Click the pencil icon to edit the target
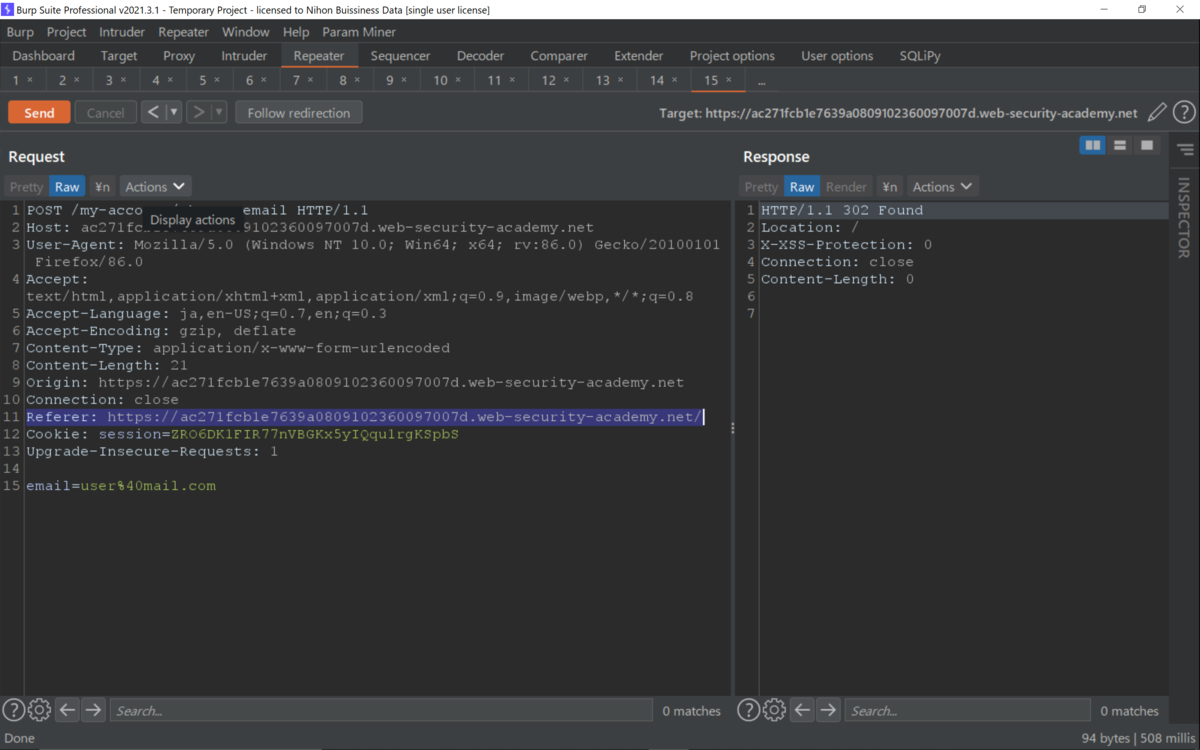This screenshot has height=750, width=1200. click(1157, 112)
